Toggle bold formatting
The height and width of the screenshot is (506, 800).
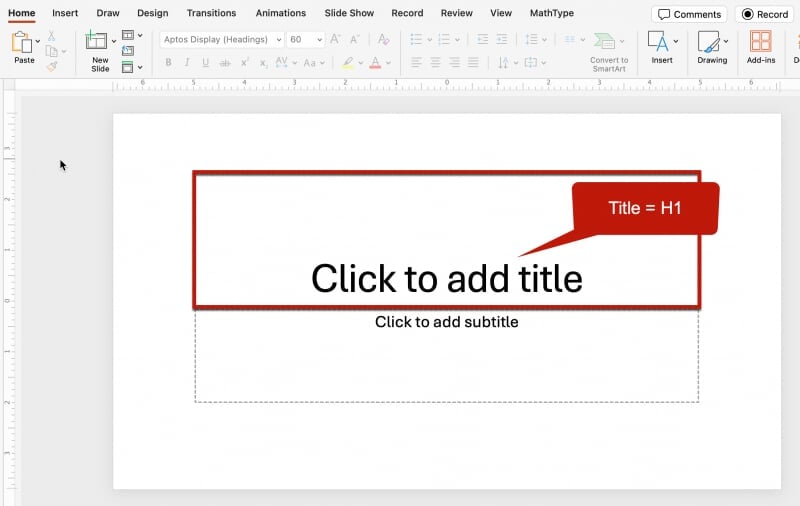coord(168,63)
